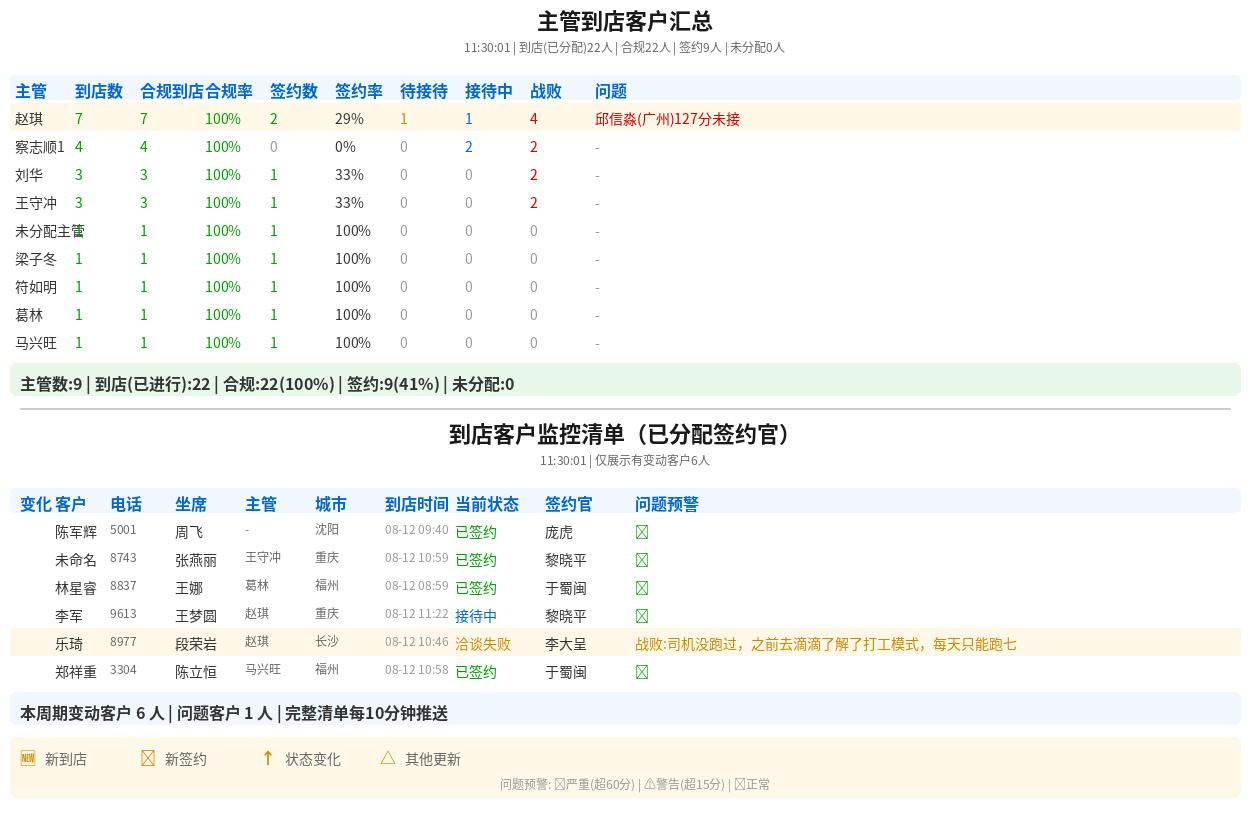The image size is (1250, 840).
Task: Click the green summary bar 主管数:9
Action: (625, 380)
